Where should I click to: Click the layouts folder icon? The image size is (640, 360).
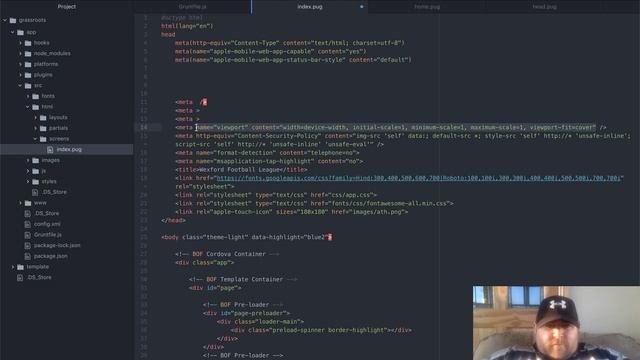43,117
